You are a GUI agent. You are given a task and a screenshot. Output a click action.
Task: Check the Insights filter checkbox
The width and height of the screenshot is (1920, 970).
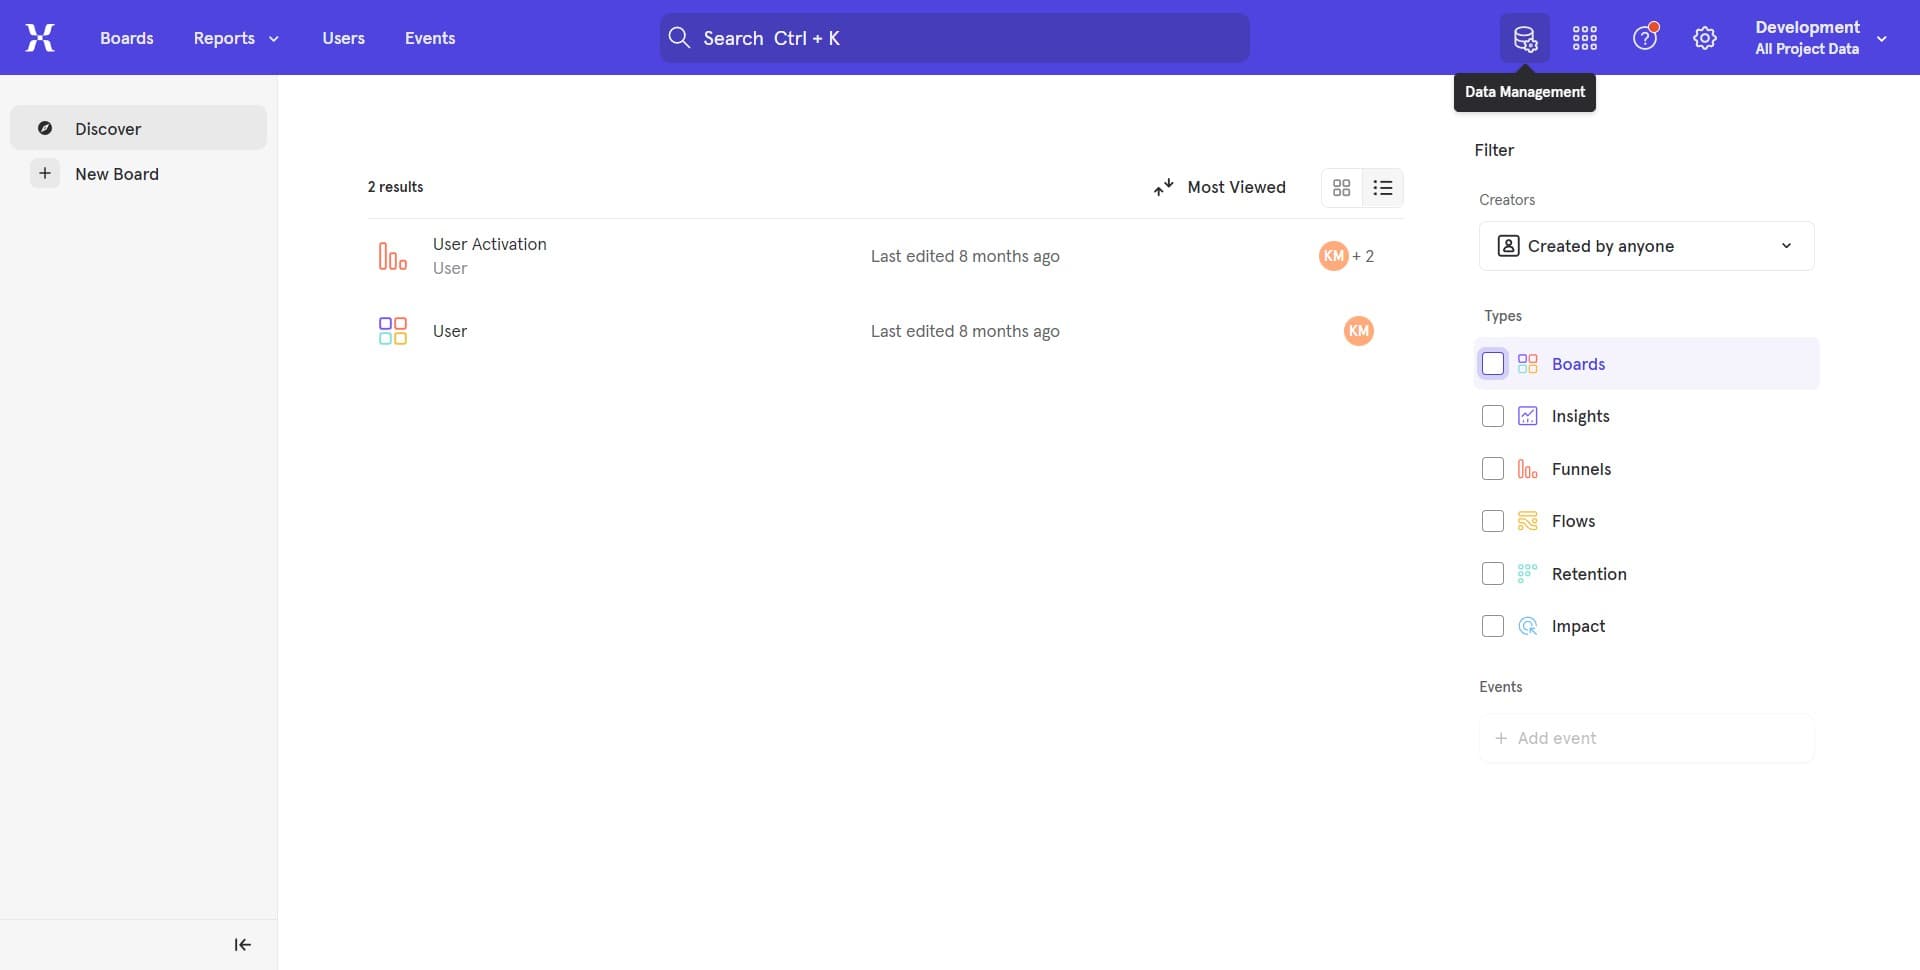[x=1492, y=415]
